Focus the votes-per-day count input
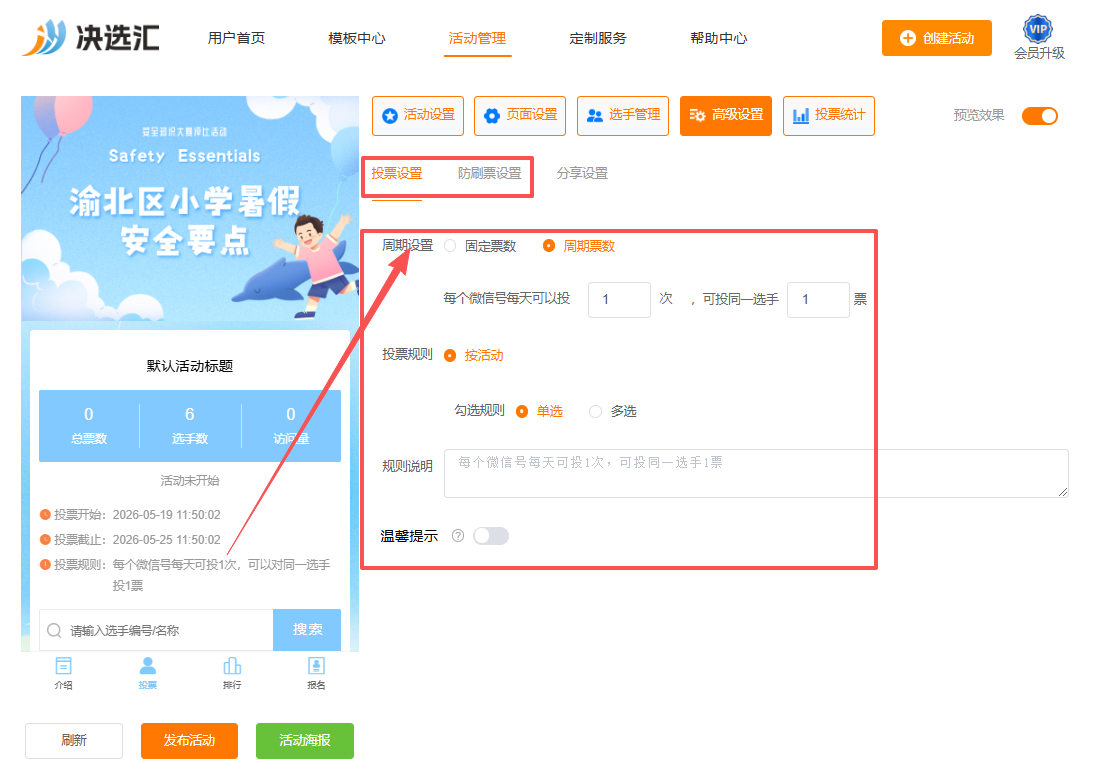This screenshot has height=781, width=1099. point(620,299)
